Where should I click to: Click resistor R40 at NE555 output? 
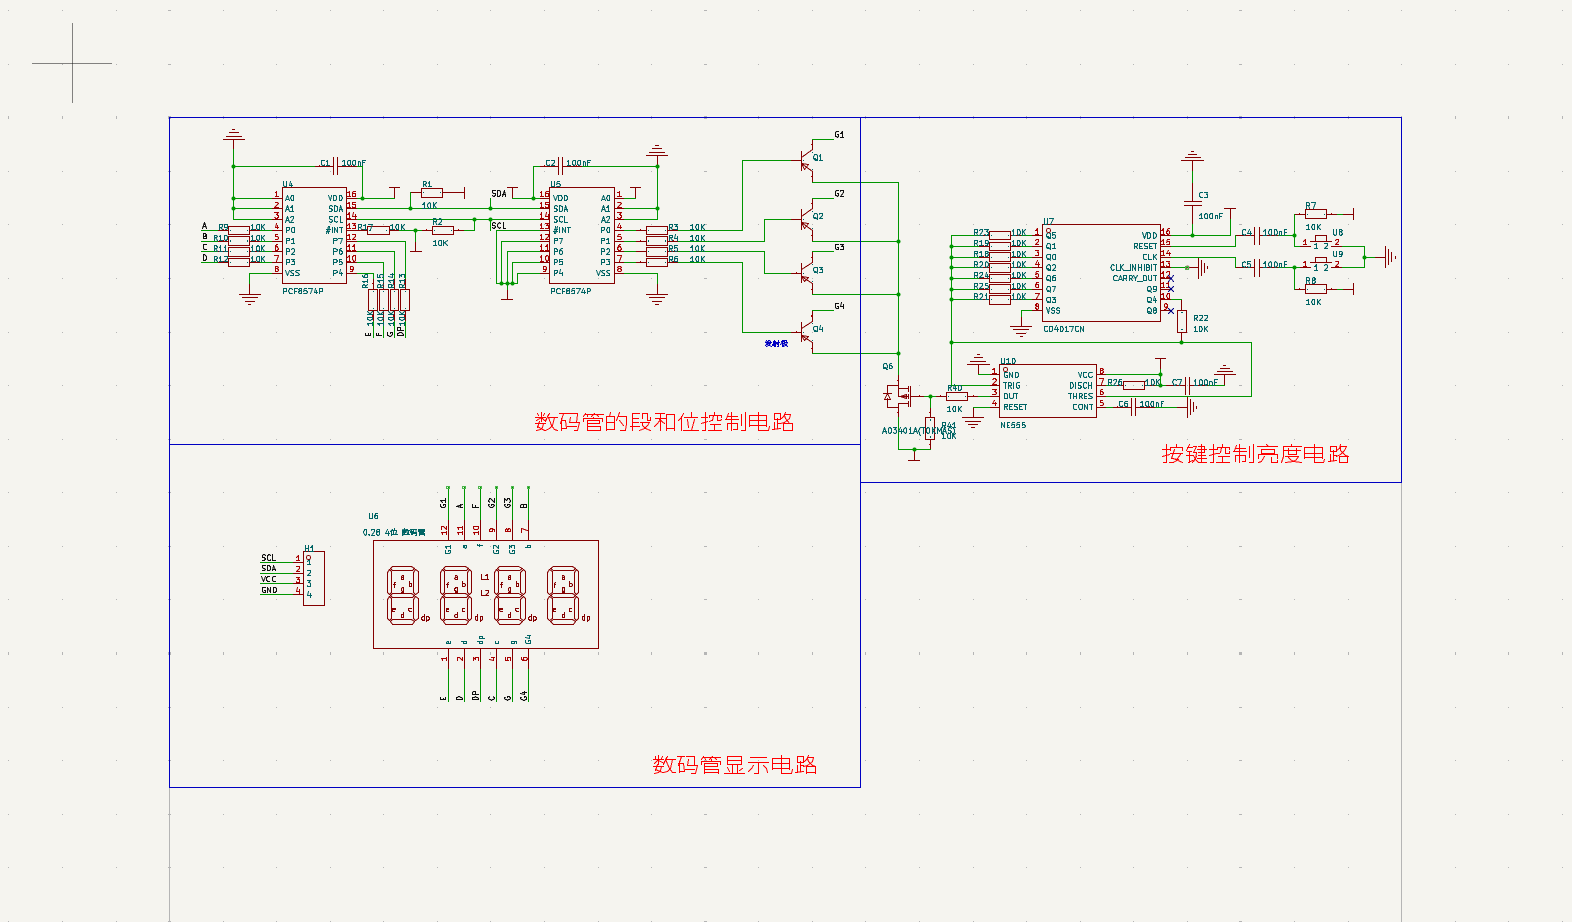tap(957, 396)
